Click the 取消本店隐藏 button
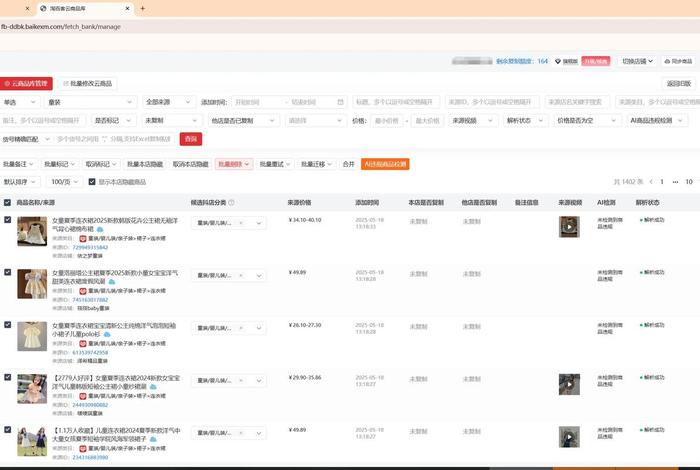 tap(191, 164)
